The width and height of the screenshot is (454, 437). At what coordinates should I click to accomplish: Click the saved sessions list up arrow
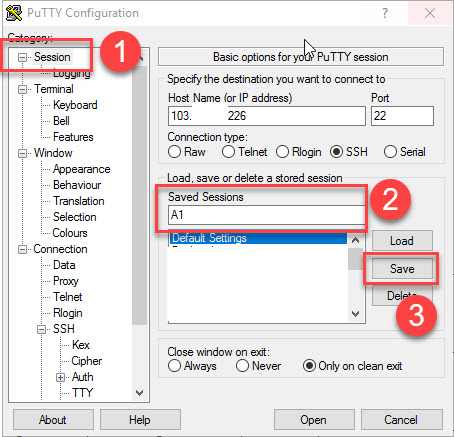coord(355,240)
